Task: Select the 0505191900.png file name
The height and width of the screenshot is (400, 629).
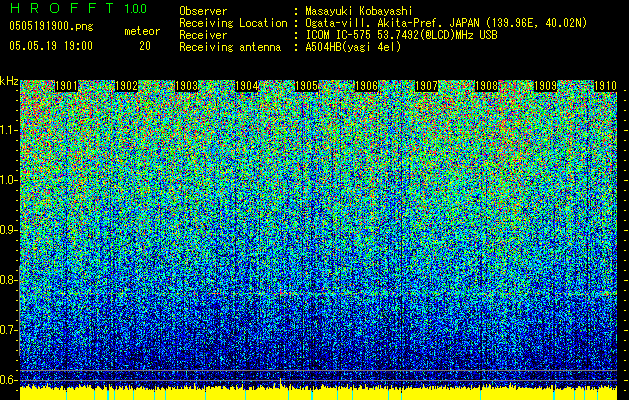Action: tap(51, 27)
